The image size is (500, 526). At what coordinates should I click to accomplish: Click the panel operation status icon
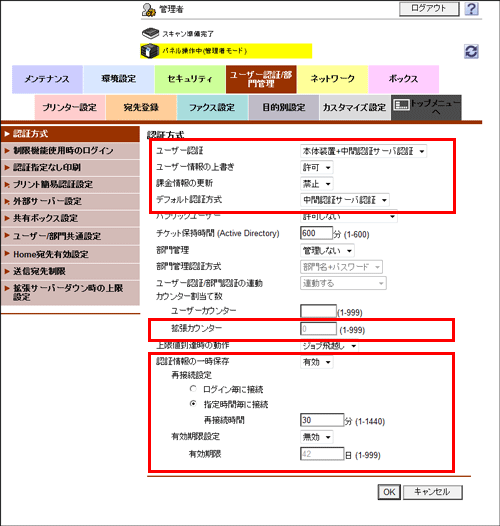149,51
